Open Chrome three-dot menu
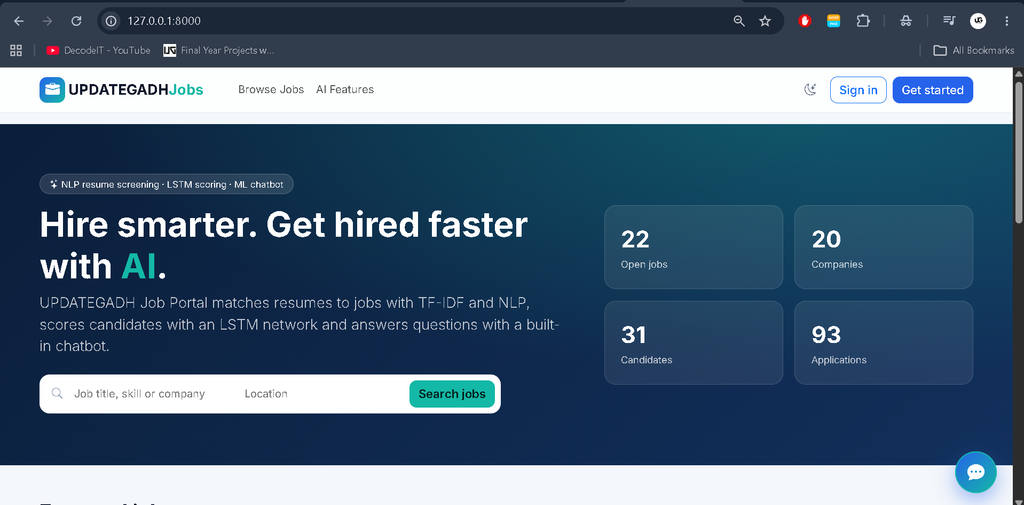Screen dimensions: 1024x505 1006,21
